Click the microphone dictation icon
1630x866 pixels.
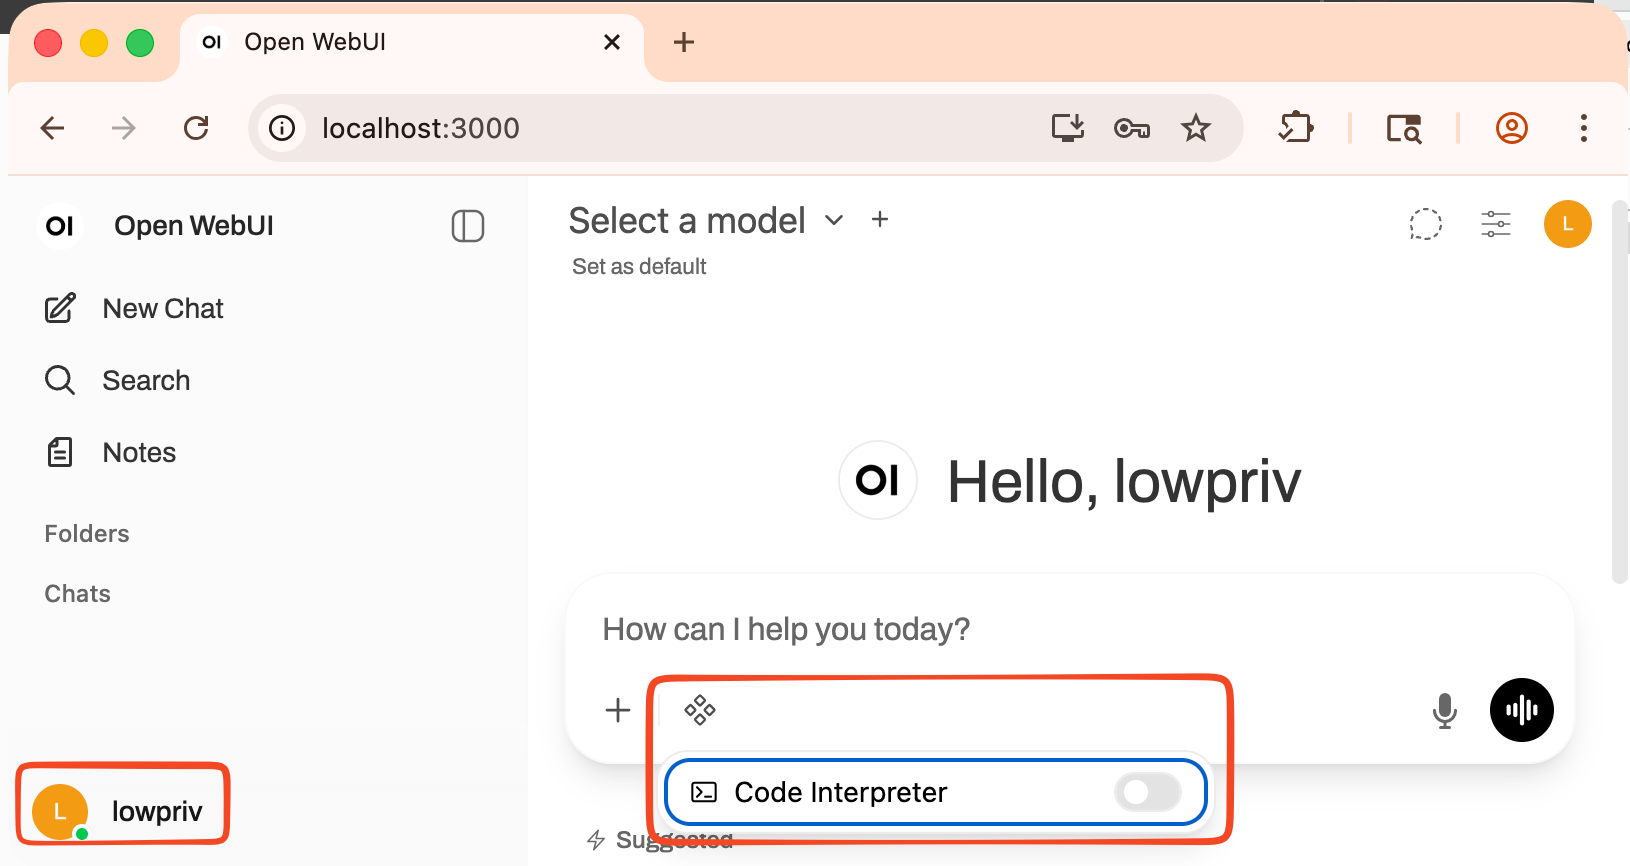tap(1444, 710)
